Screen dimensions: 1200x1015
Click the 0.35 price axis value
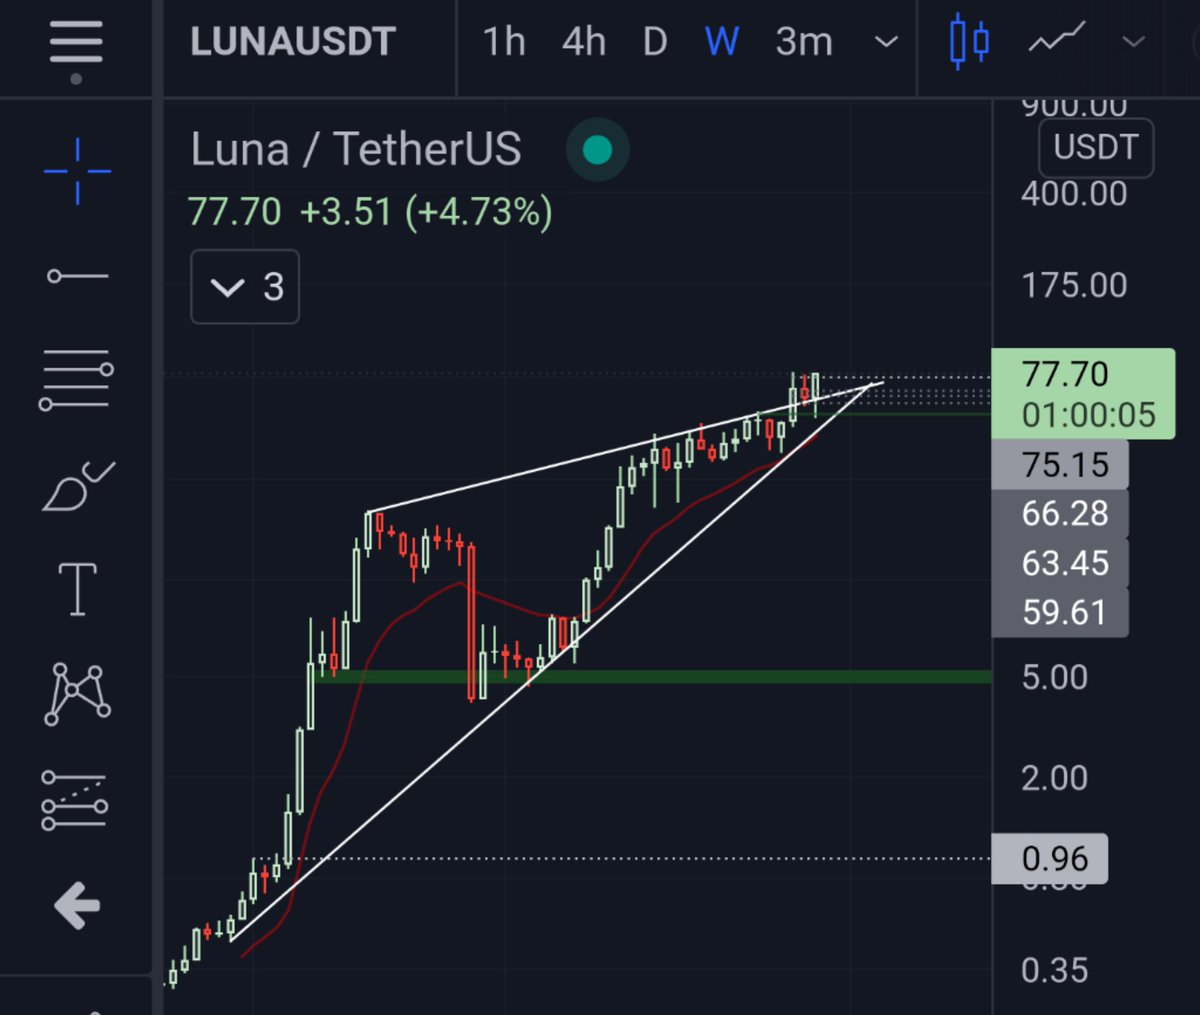tap(1054, 970)
